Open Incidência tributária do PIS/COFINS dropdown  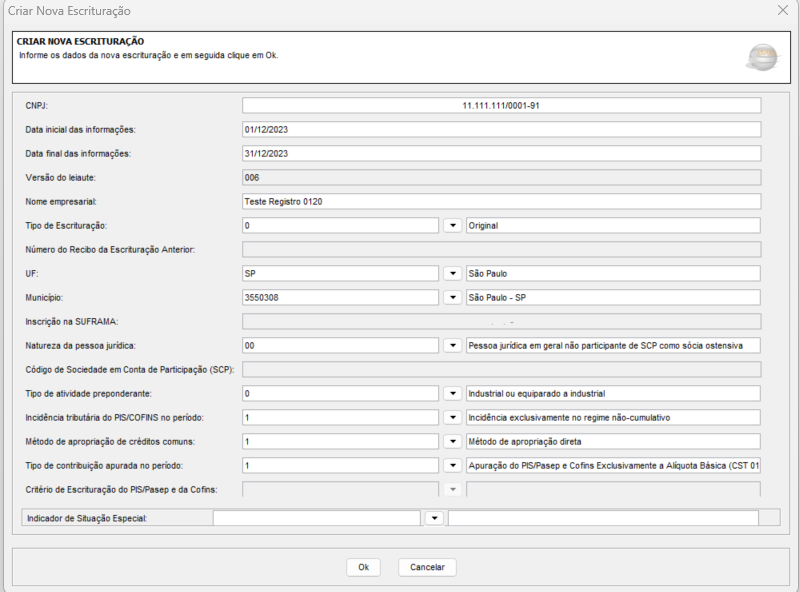coord(452,417)
